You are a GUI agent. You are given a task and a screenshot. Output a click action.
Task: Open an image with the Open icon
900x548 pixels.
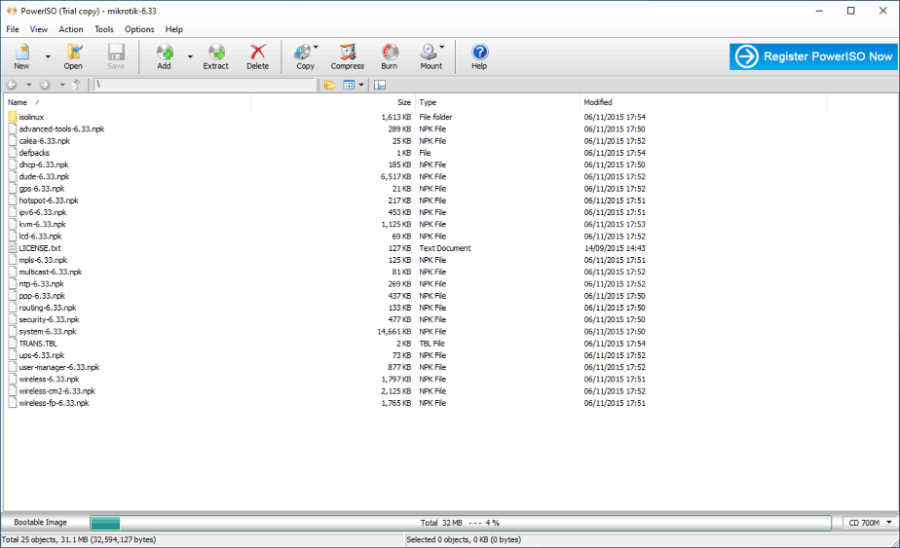click(x=73, y=52)
